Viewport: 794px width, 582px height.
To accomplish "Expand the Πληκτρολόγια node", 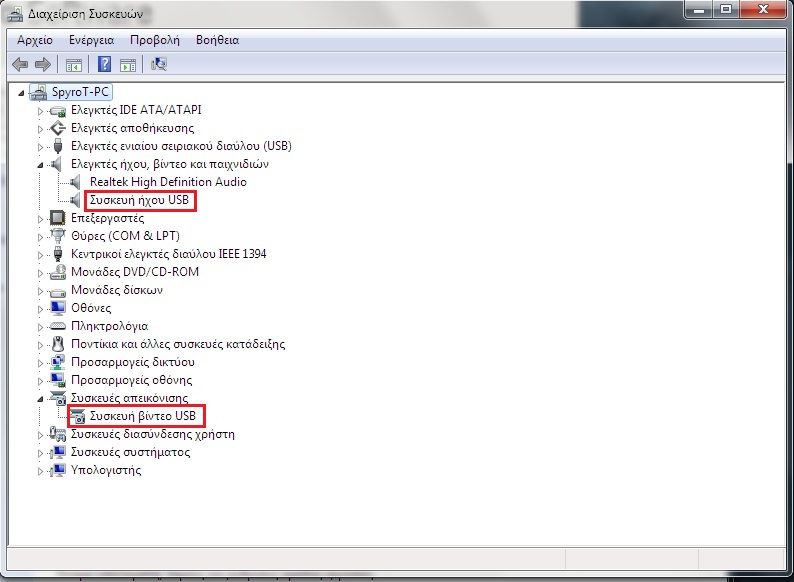I will coord(40,327).
